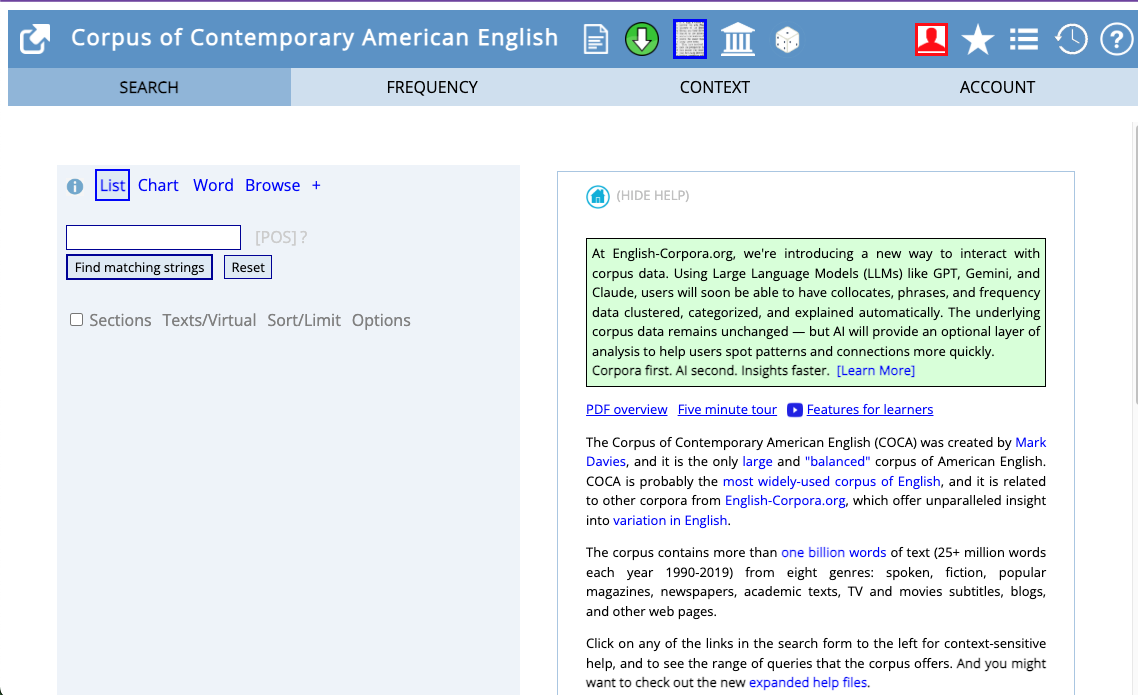Enable the Sections checkbox

(76, 320)
